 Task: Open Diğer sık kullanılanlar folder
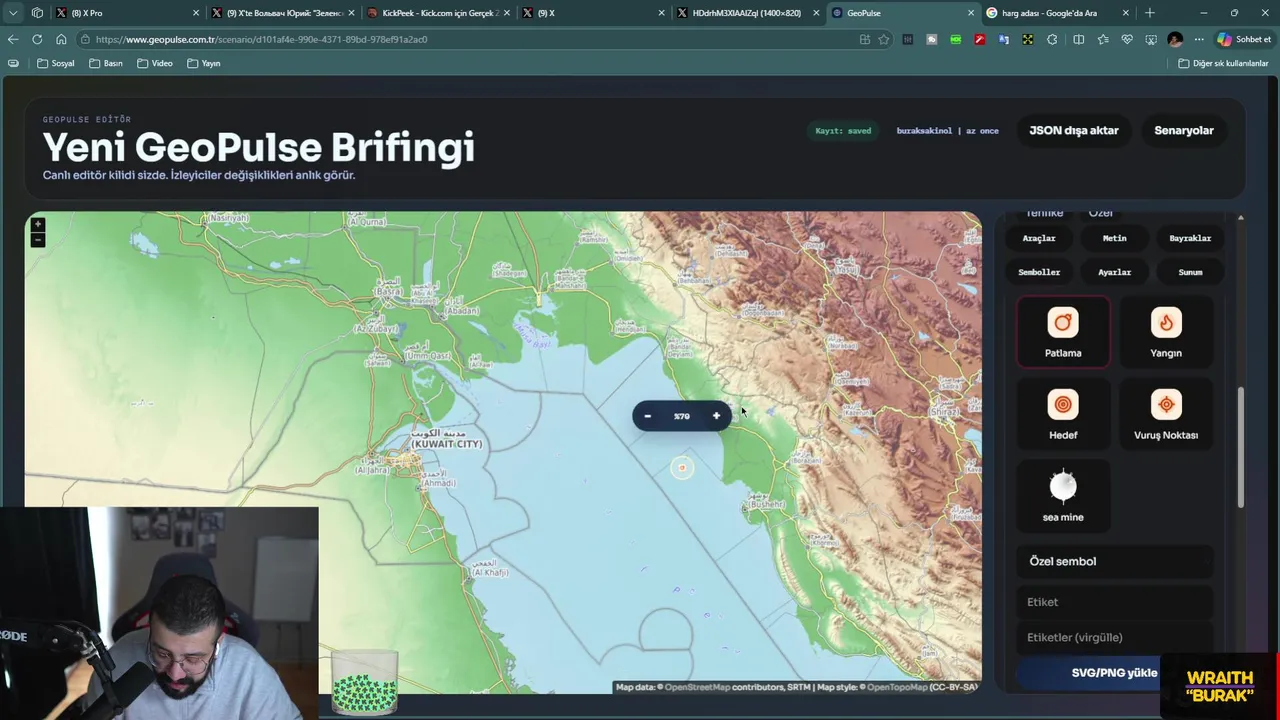[1223, 63]
